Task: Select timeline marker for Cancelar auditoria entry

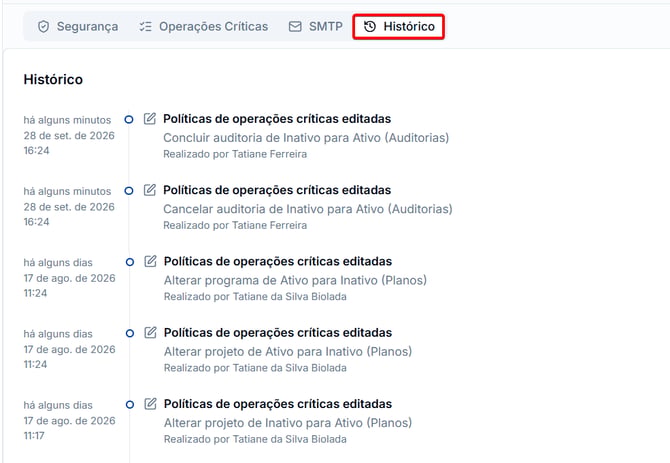Action: tap(129, 191)
